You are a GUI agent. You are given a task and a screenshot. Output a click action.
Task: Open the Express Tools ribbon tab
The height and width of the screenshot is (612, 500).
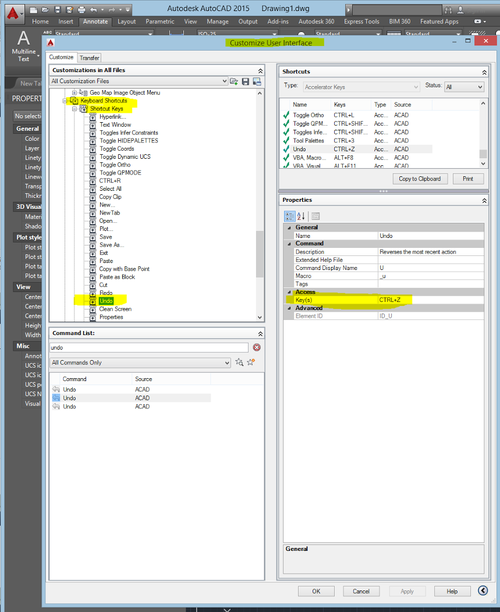tap(361, 21)
